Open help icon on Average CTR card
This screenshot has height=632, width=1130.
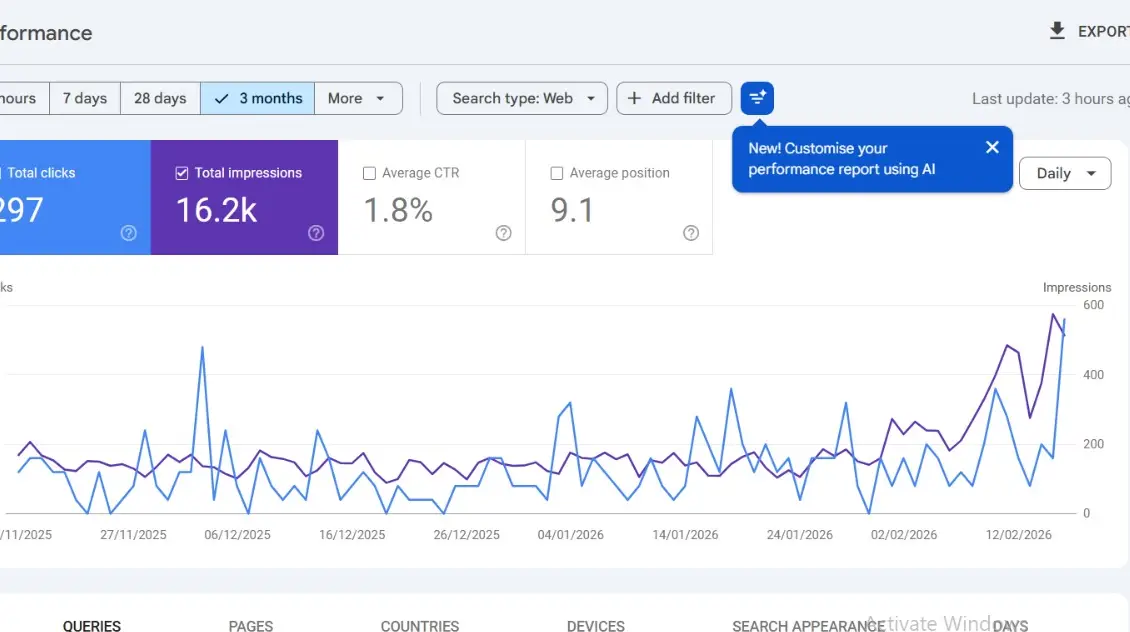pyautogui.click(x=503, y=233)
